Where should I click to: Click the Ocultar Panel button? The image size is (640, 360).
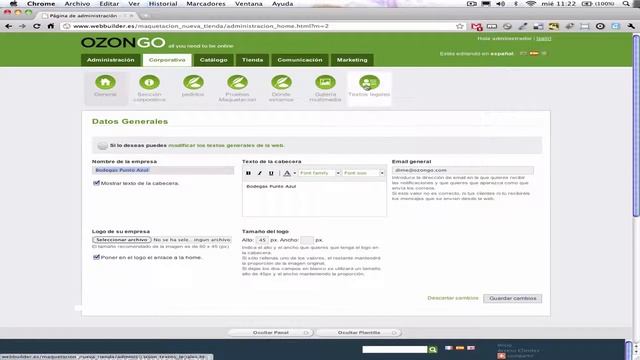coord(271,333)
